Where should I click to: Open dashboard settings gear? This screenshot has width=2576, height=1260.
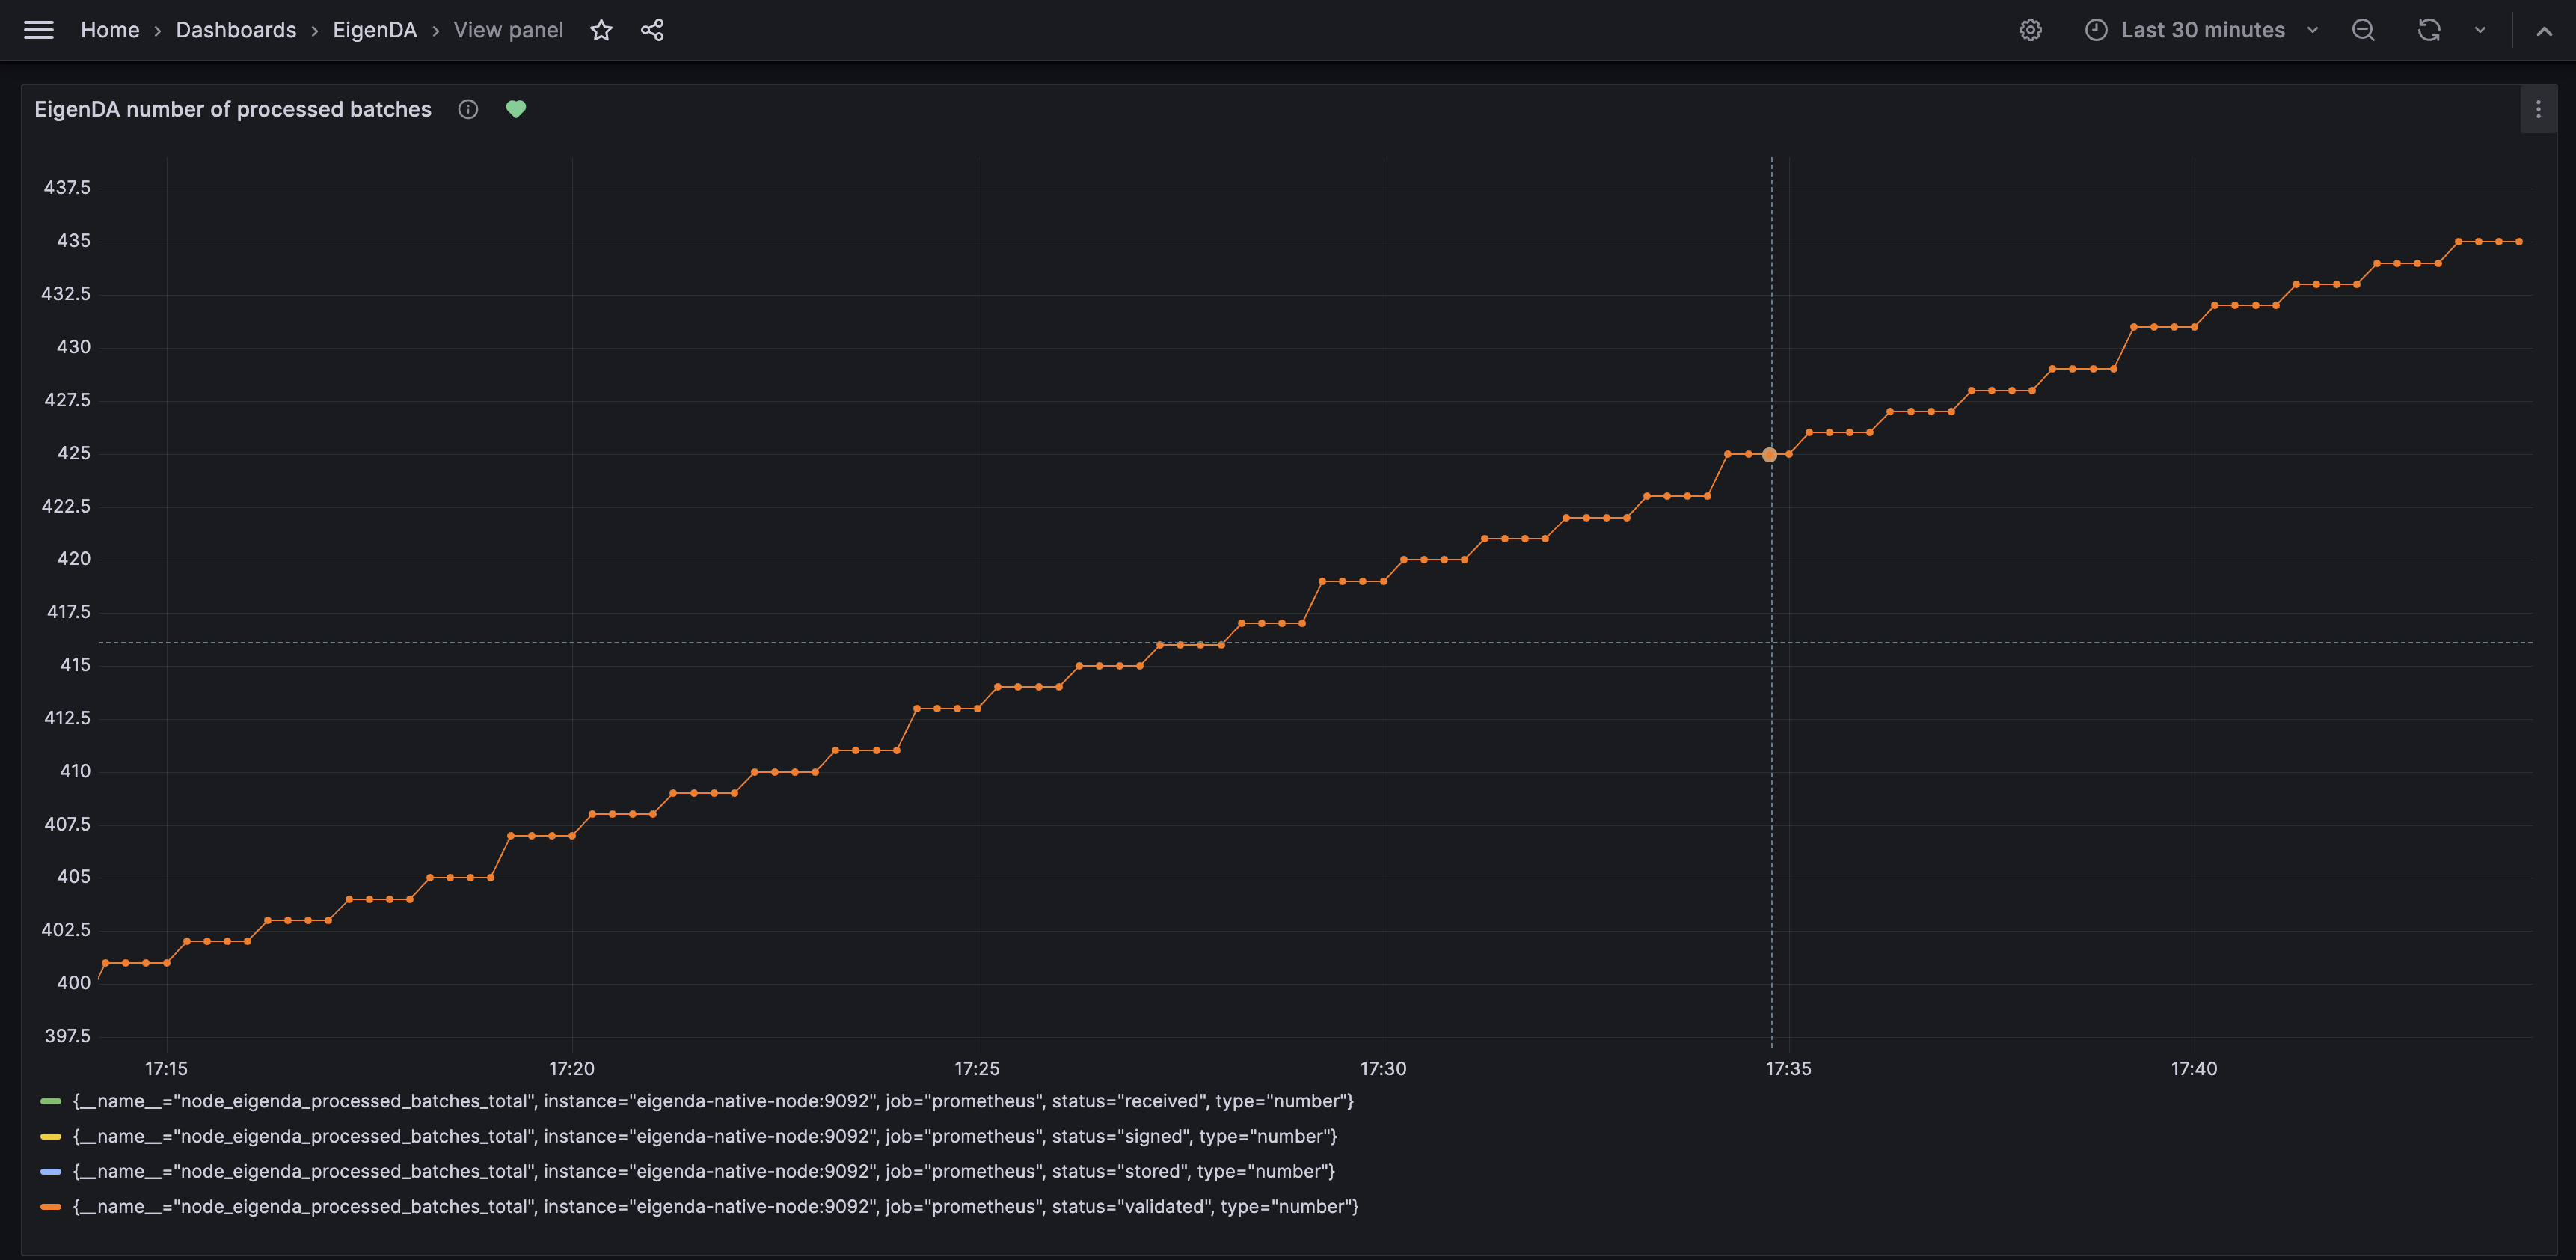[x=2030, y=30]
